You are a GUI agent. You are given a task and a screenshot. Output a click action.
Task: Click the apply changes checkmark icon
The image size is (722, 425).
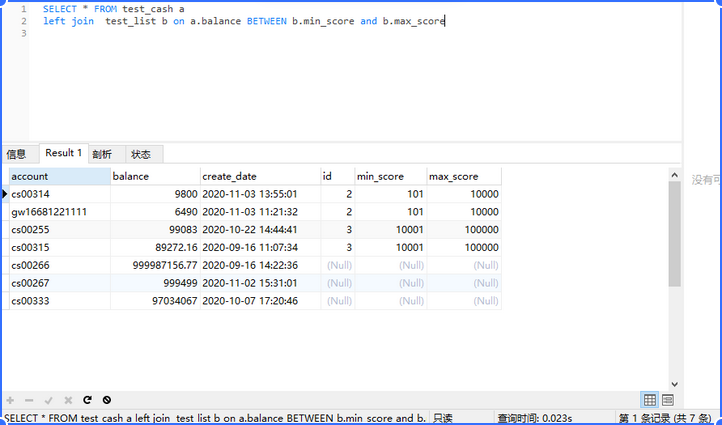coord(48,399)
